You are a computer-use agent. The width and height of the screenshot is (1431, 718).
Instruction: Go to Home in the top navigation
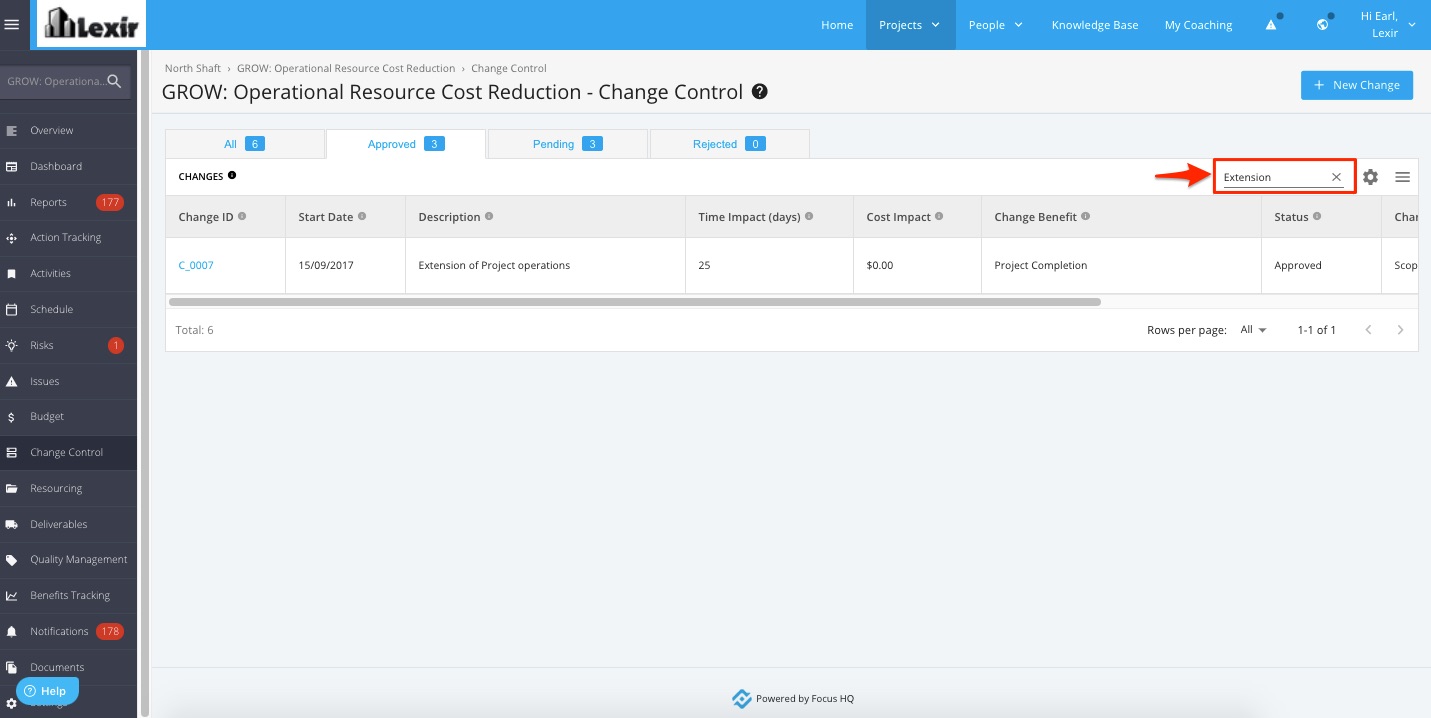(837, 25)
